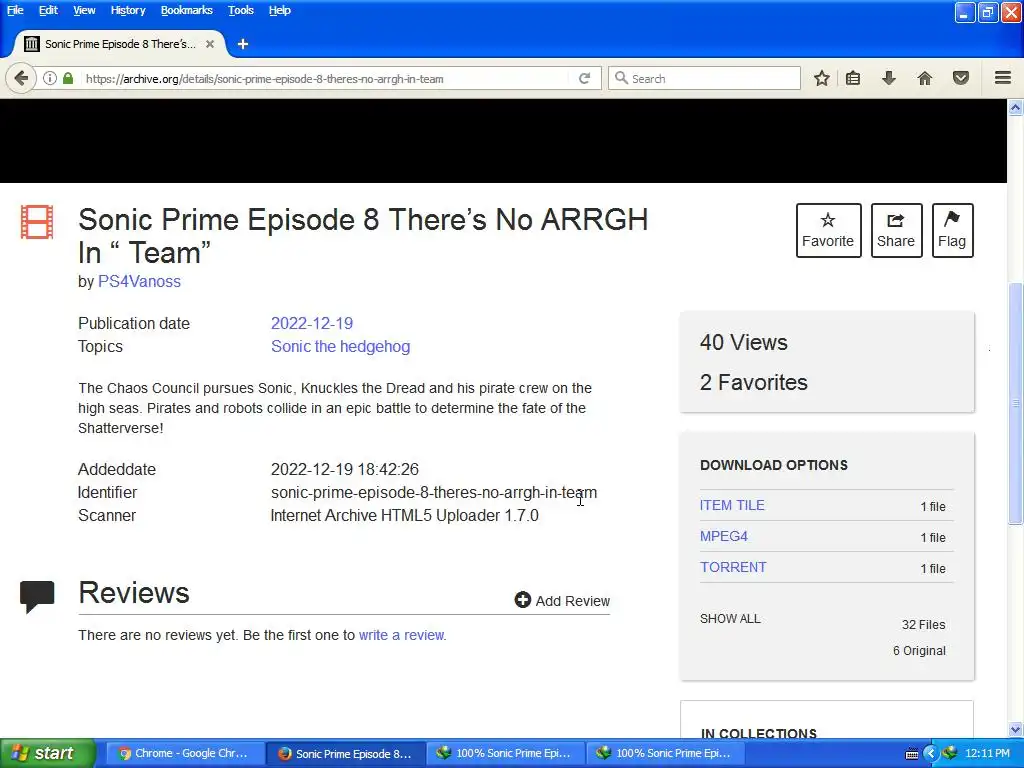
Task: Flag this item with the Flag button
Action: tap(952, 231)
